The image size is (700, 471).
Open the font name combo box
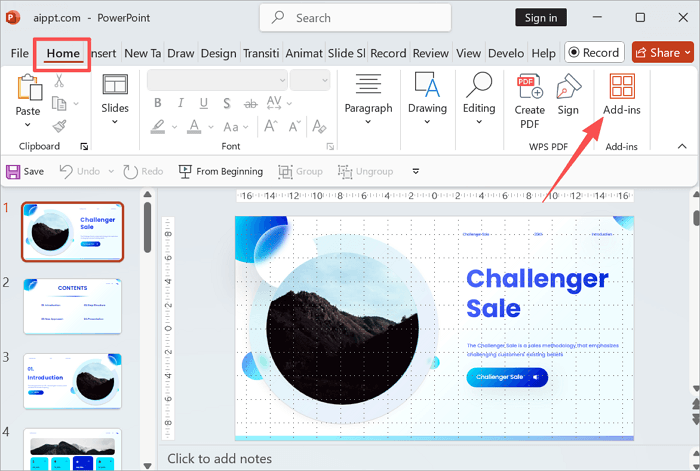click(216, 80)
